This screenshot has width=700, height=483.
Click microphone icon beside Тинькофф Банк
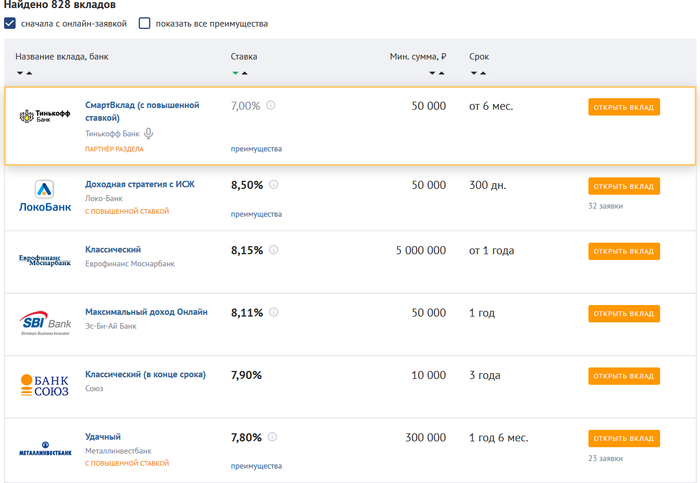149,133
